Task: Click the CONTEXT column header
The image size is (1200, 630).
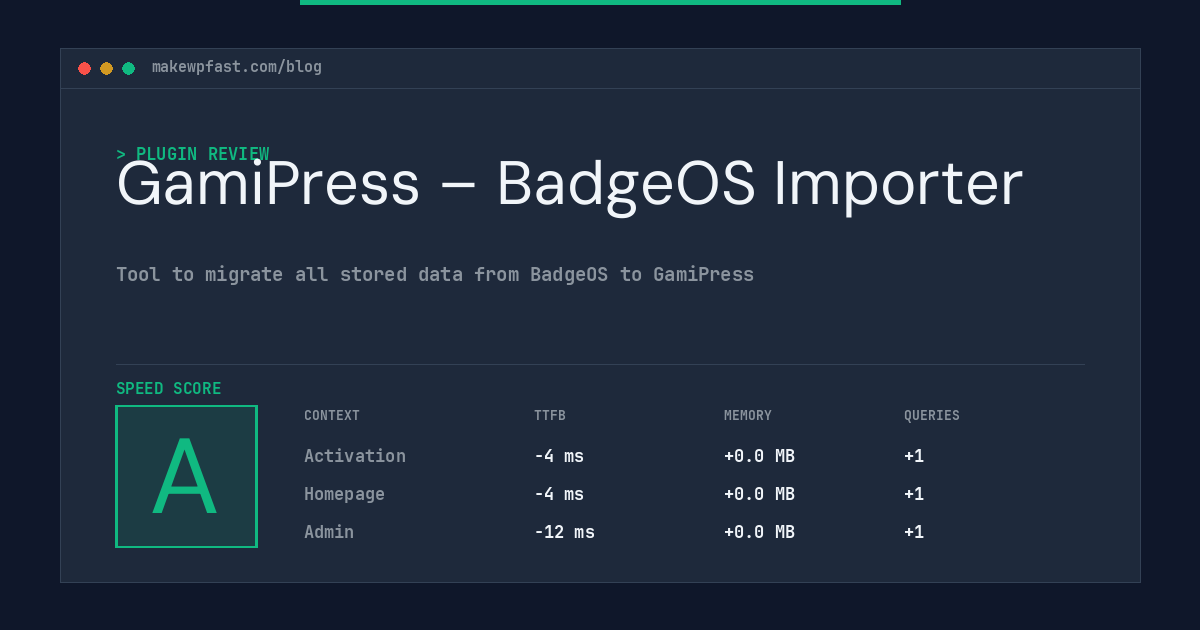Action: 332,416
